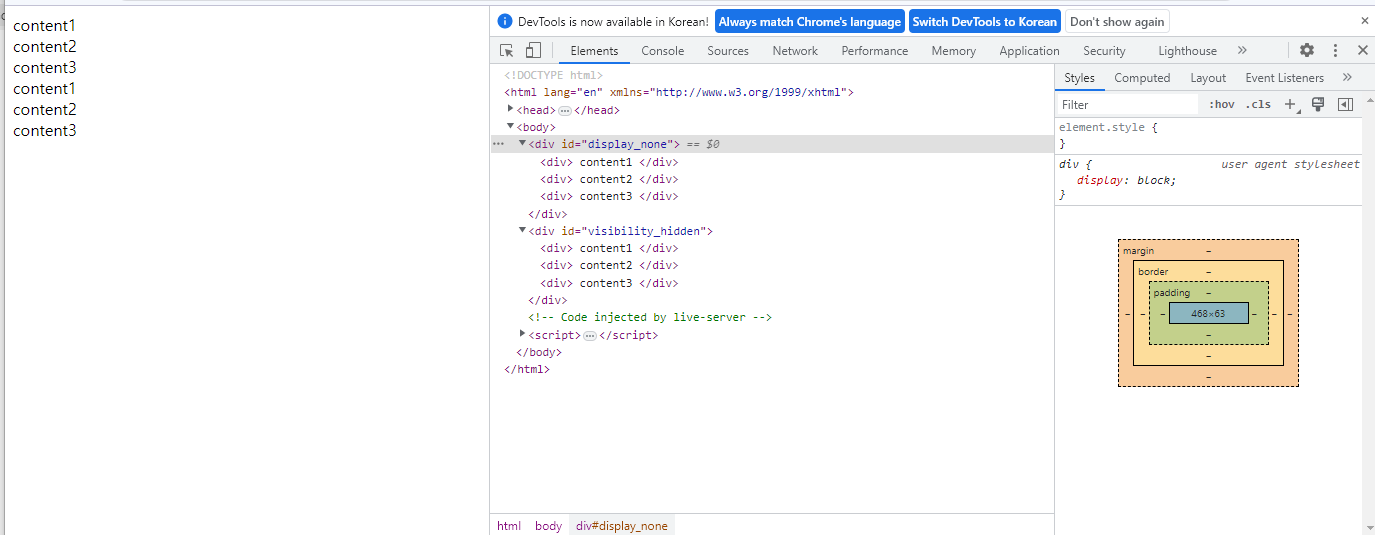Open actions dots beside display_none div

point(498,144)
